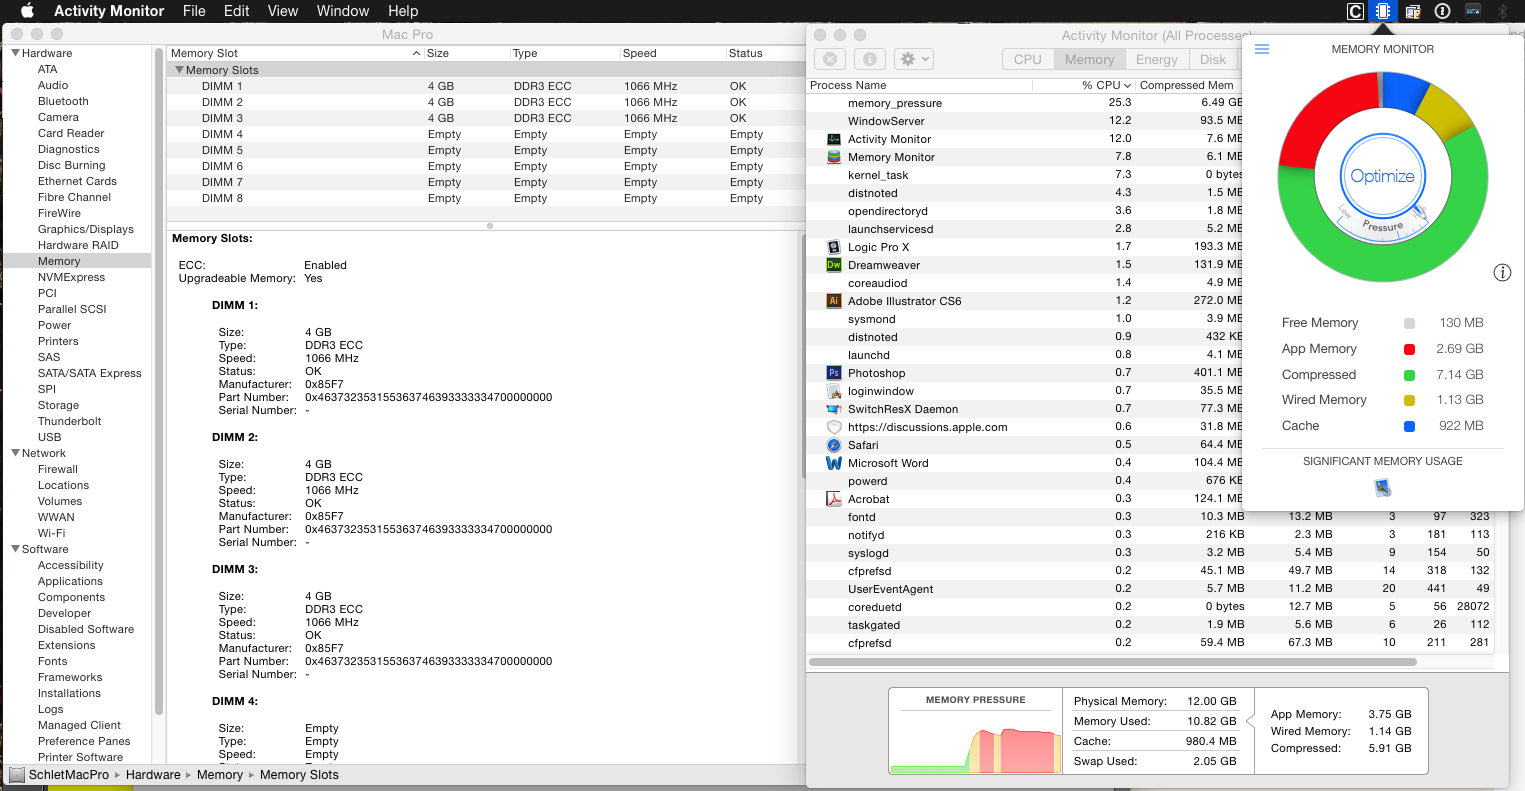
Task: Open the Memory Monitor hamburger menu
Action: (1262, 49)
